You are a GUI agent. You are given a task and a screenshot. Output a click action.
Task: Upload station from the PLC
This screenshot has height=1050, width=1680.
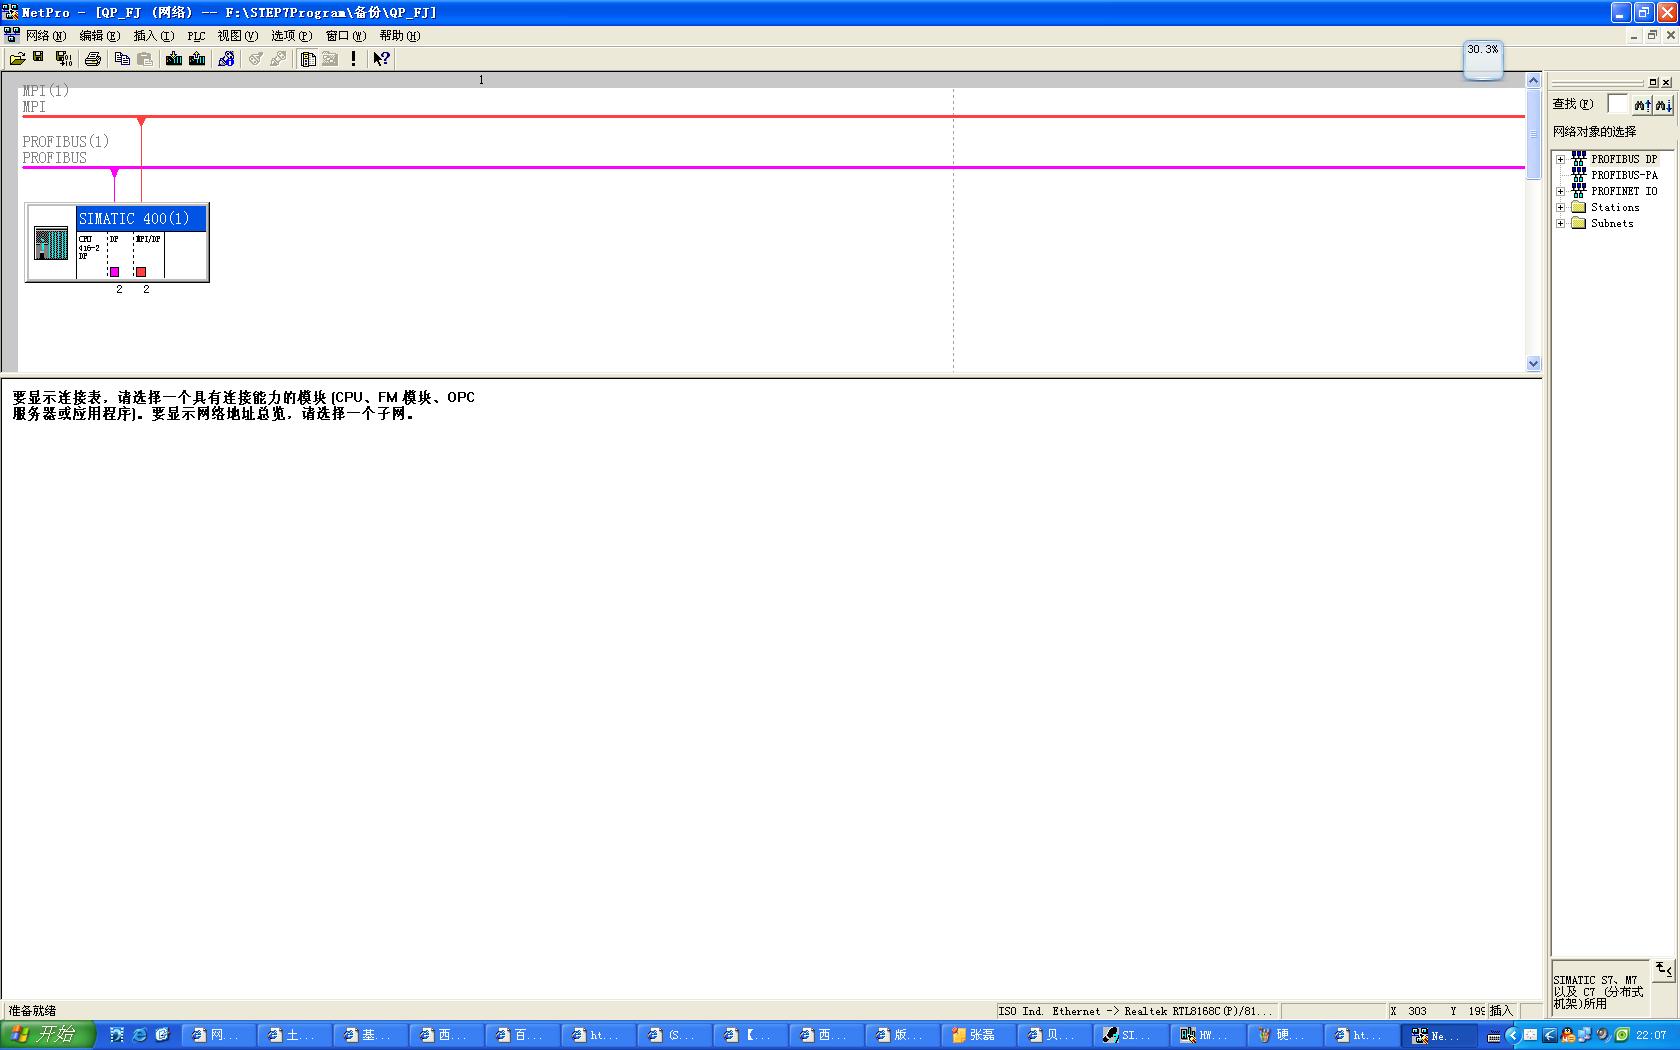point(197,59)
